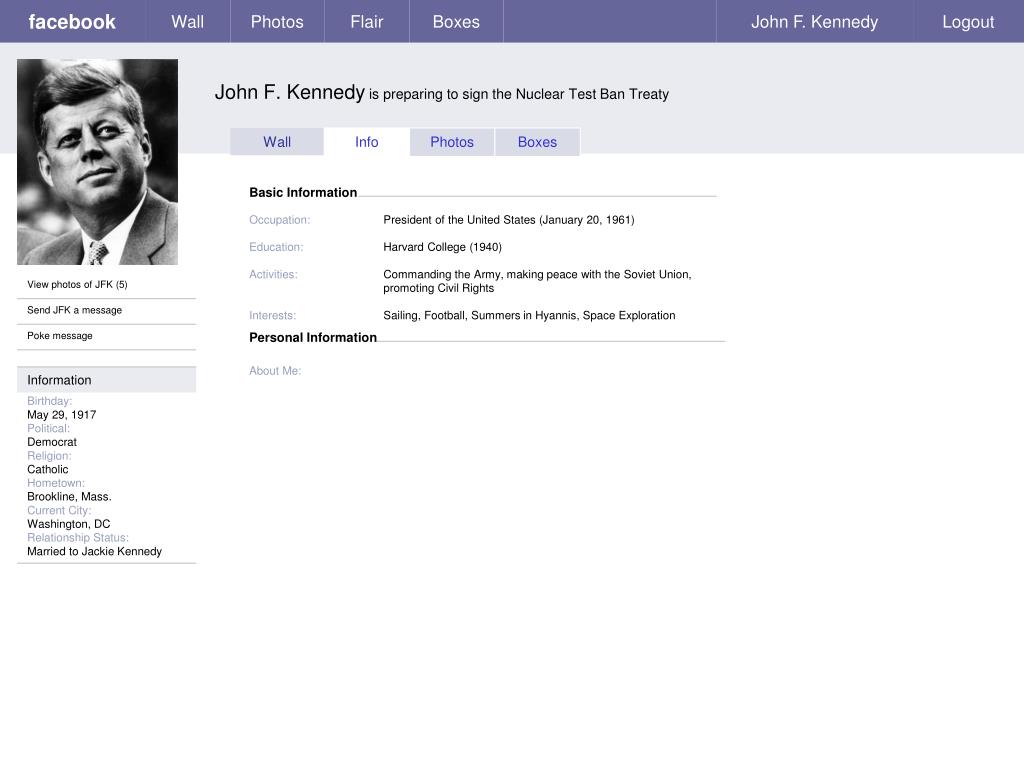Click 'Harvard College (1940)'
The width and height of the screenshot is (1024, 768).
pyautogui.click(x=443, y=248)
